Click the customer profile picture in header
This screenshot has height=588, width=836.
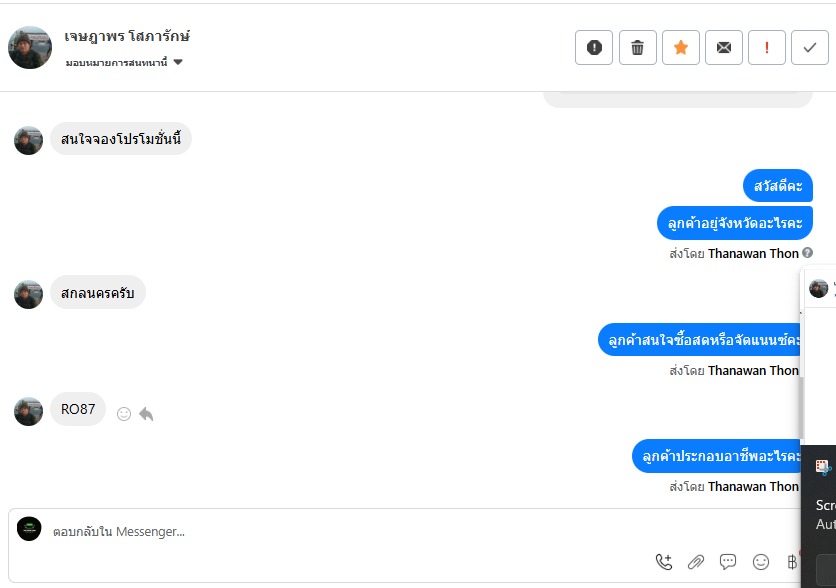point(30,47)
